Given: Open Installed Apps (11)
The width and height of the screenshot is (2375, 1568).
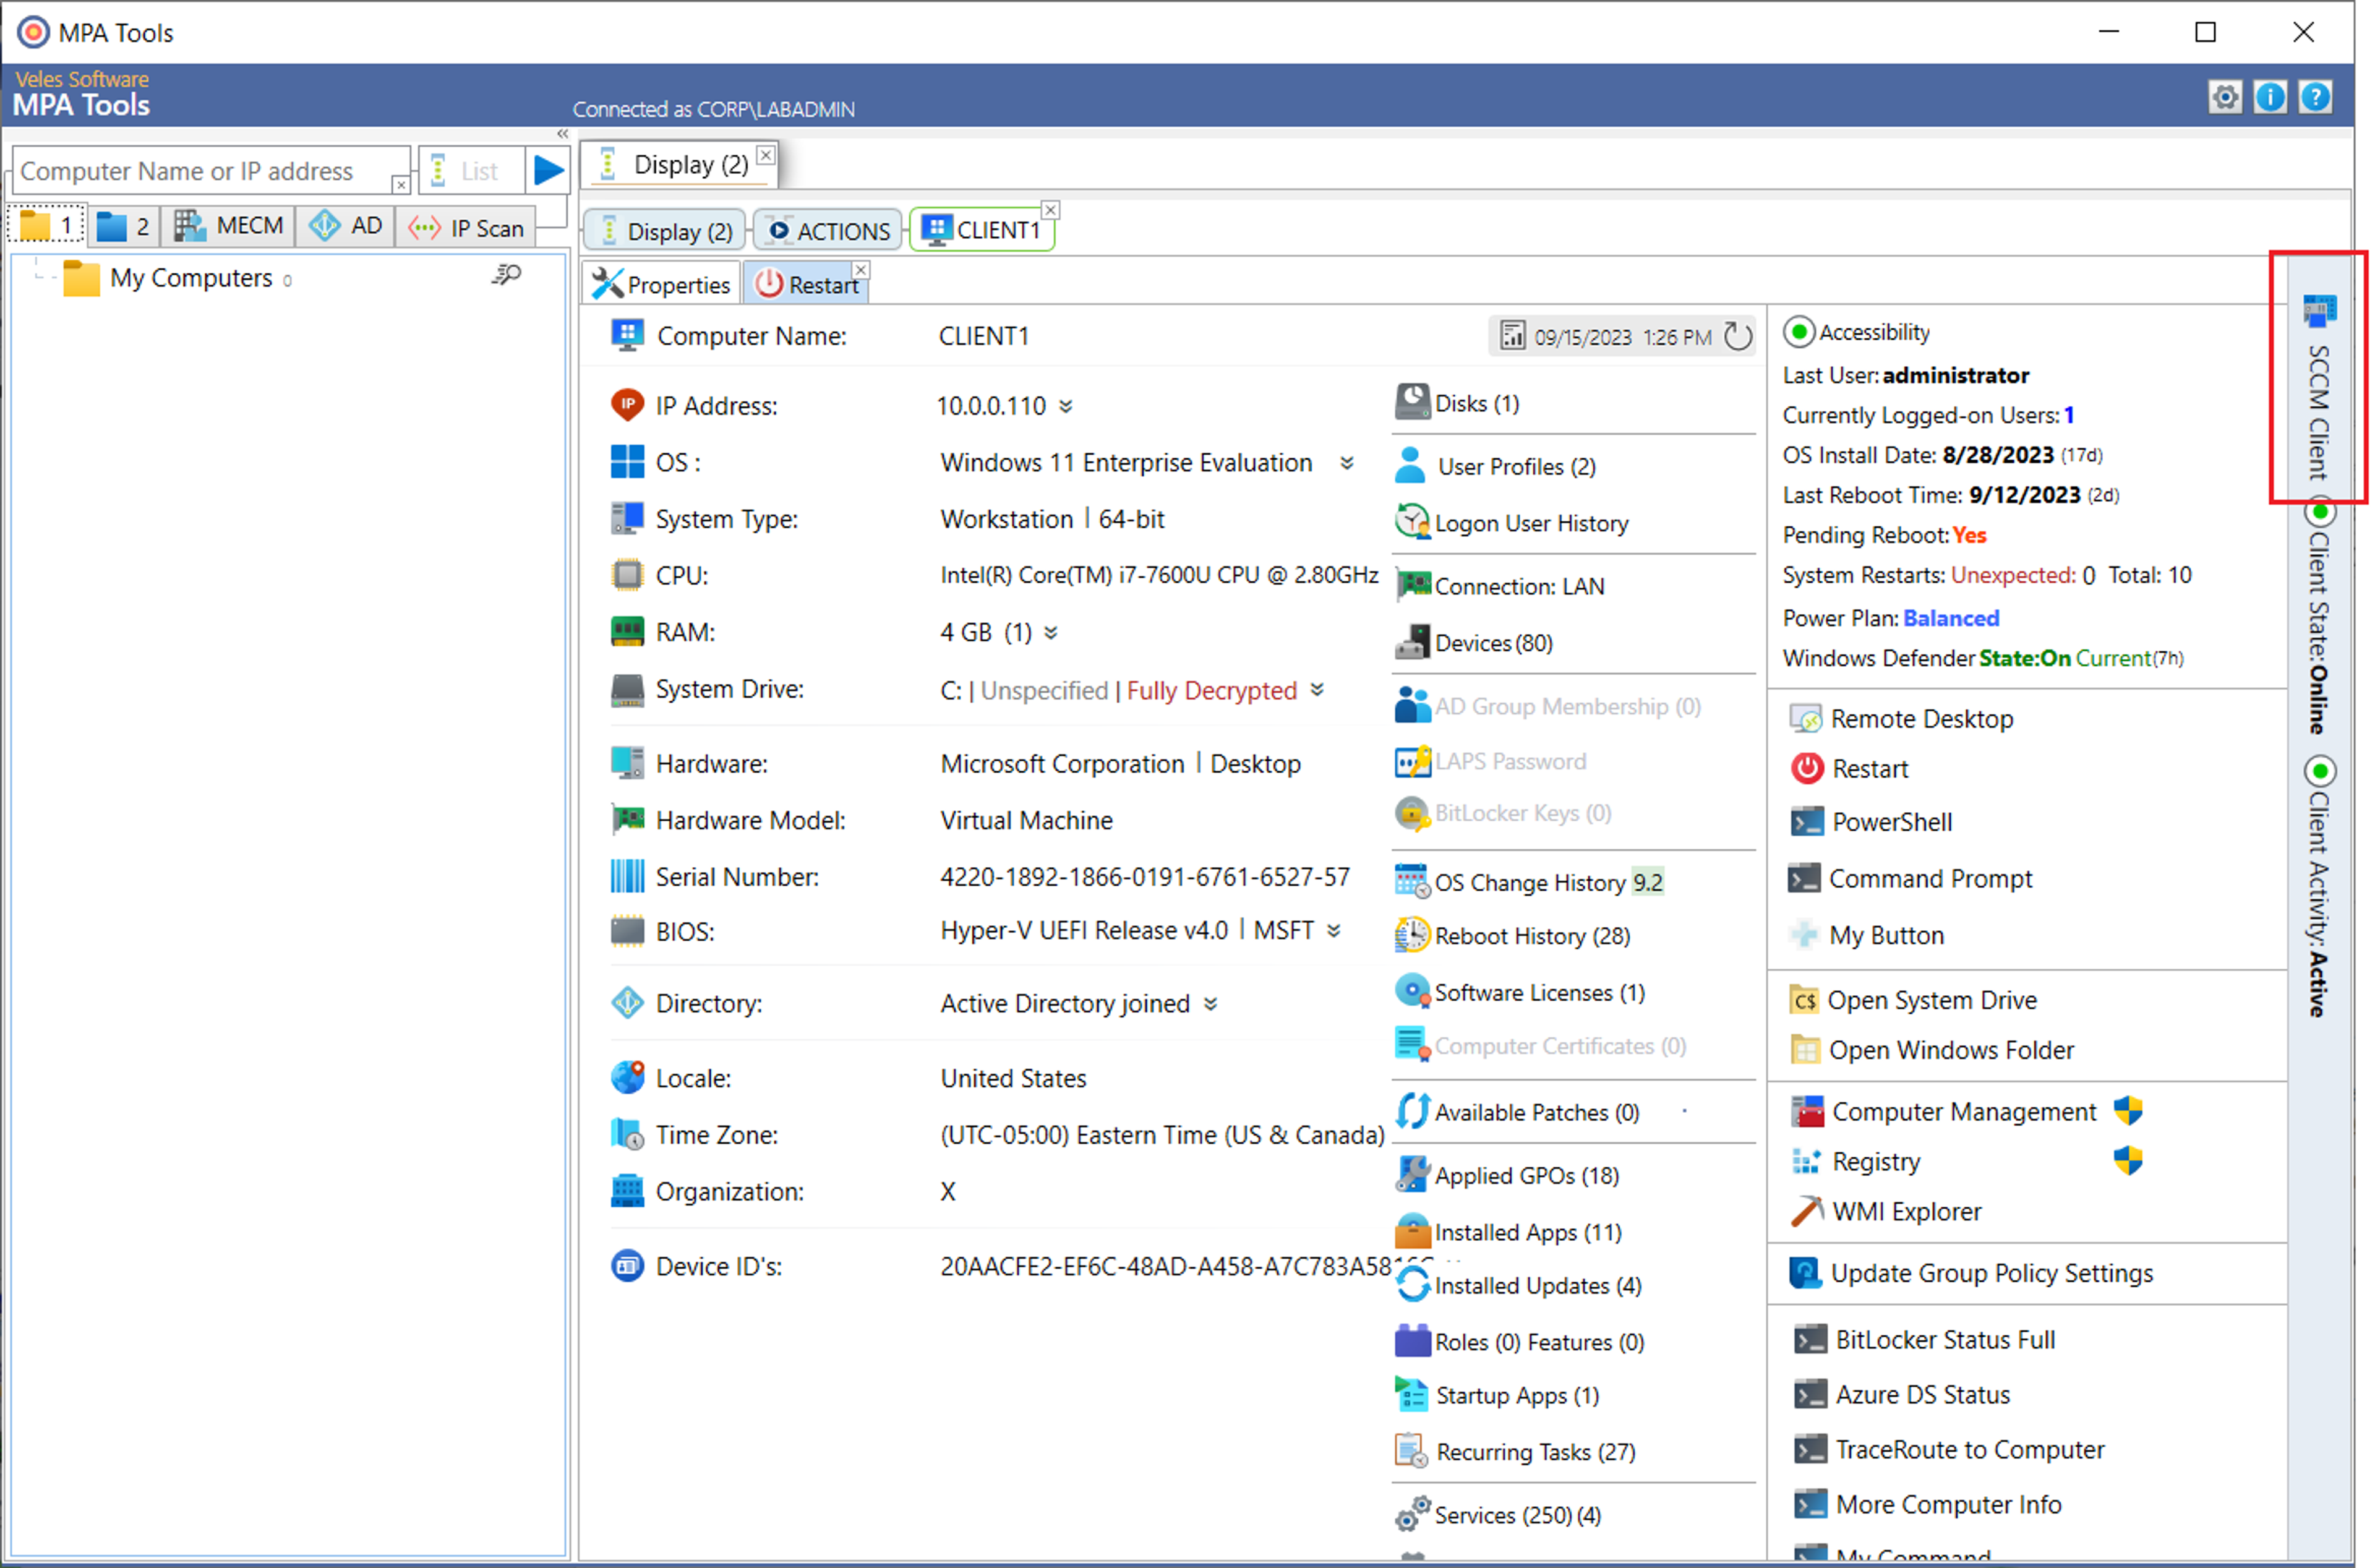Looking at the screenshot, I should pos(1508,1232).
